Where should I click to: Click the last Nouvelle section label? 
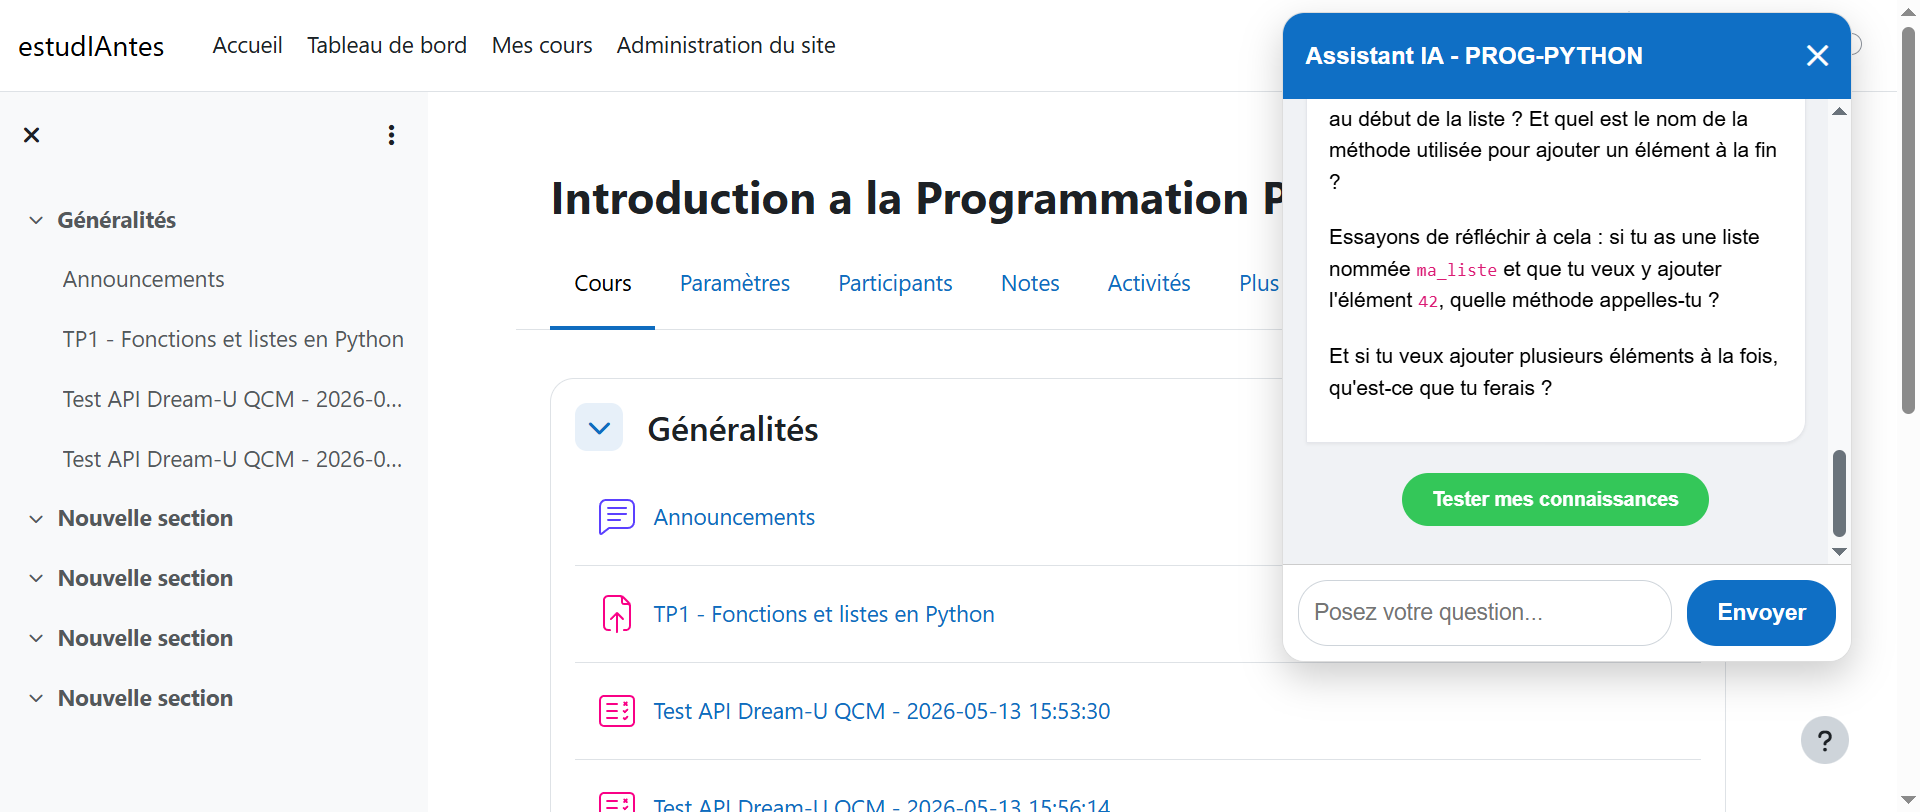pos(145,698)
